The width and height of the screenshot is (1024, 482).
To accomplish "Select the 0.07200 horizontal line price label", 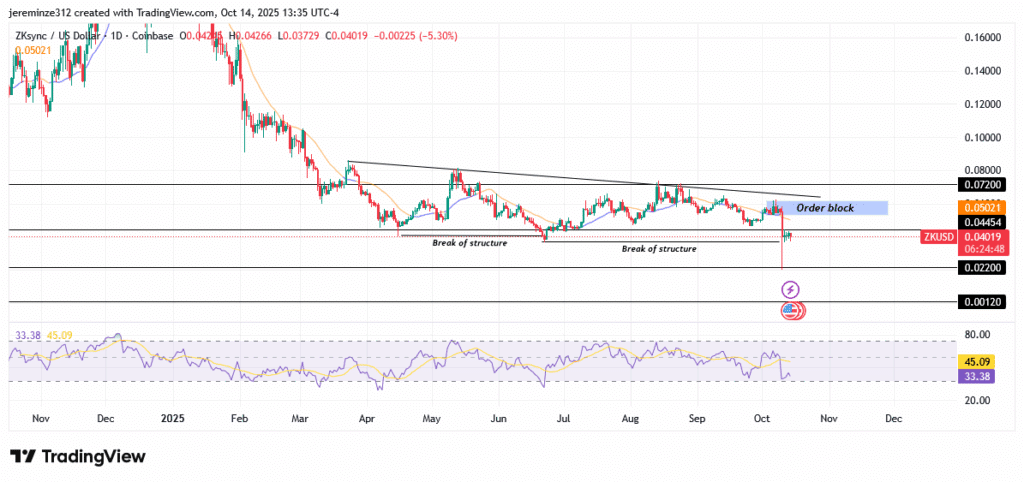I will point(983,185).
